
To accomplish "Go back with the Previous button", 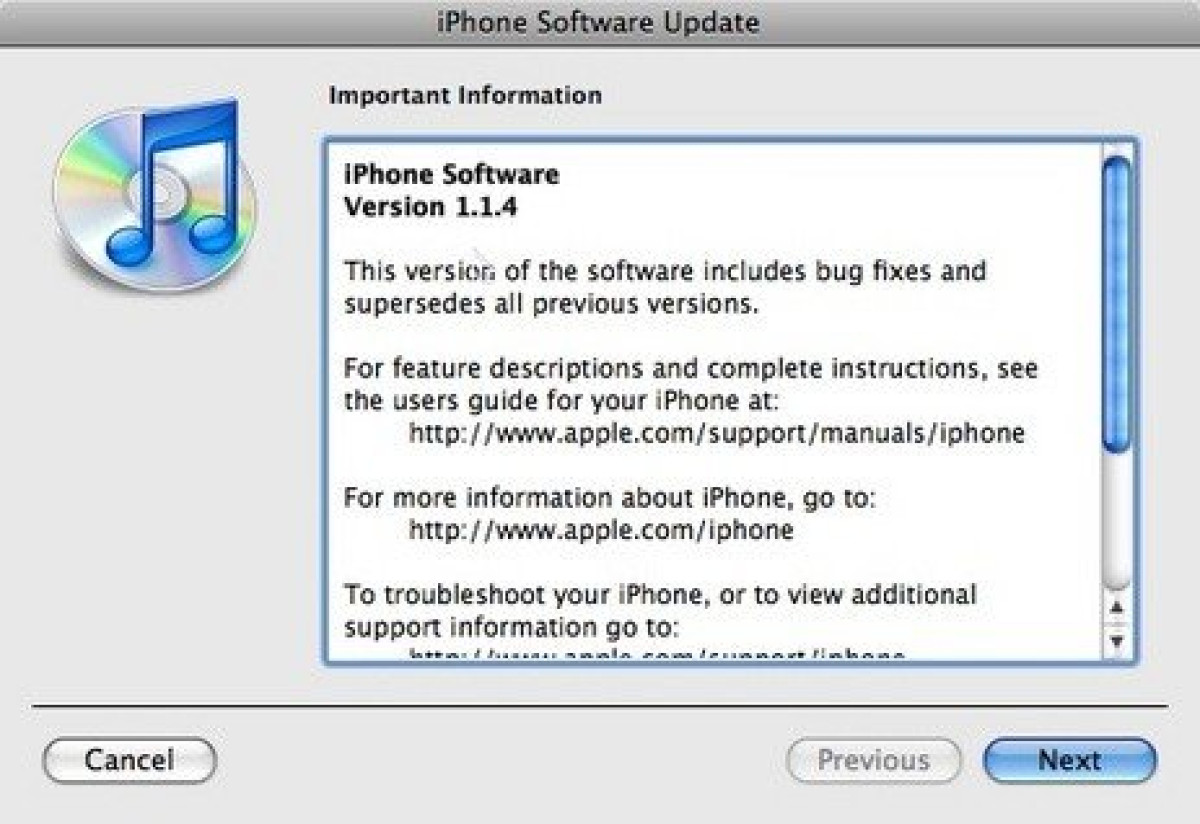I will click(x=873, y=760).
